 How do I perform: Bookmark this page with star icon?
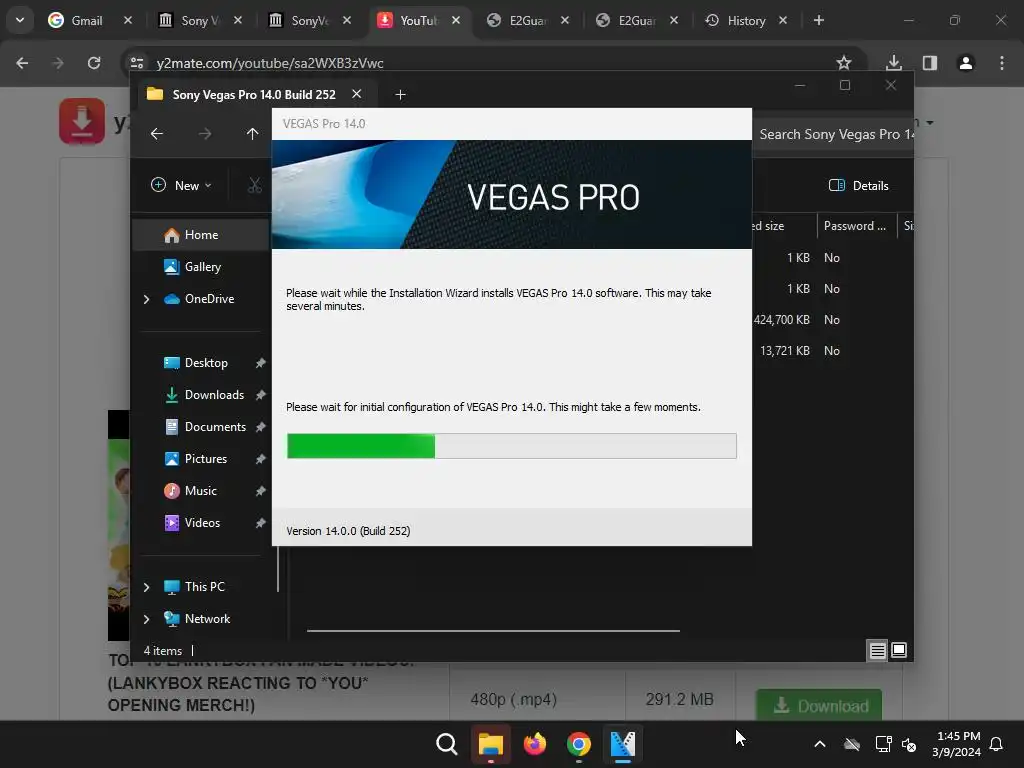(844, 63)
